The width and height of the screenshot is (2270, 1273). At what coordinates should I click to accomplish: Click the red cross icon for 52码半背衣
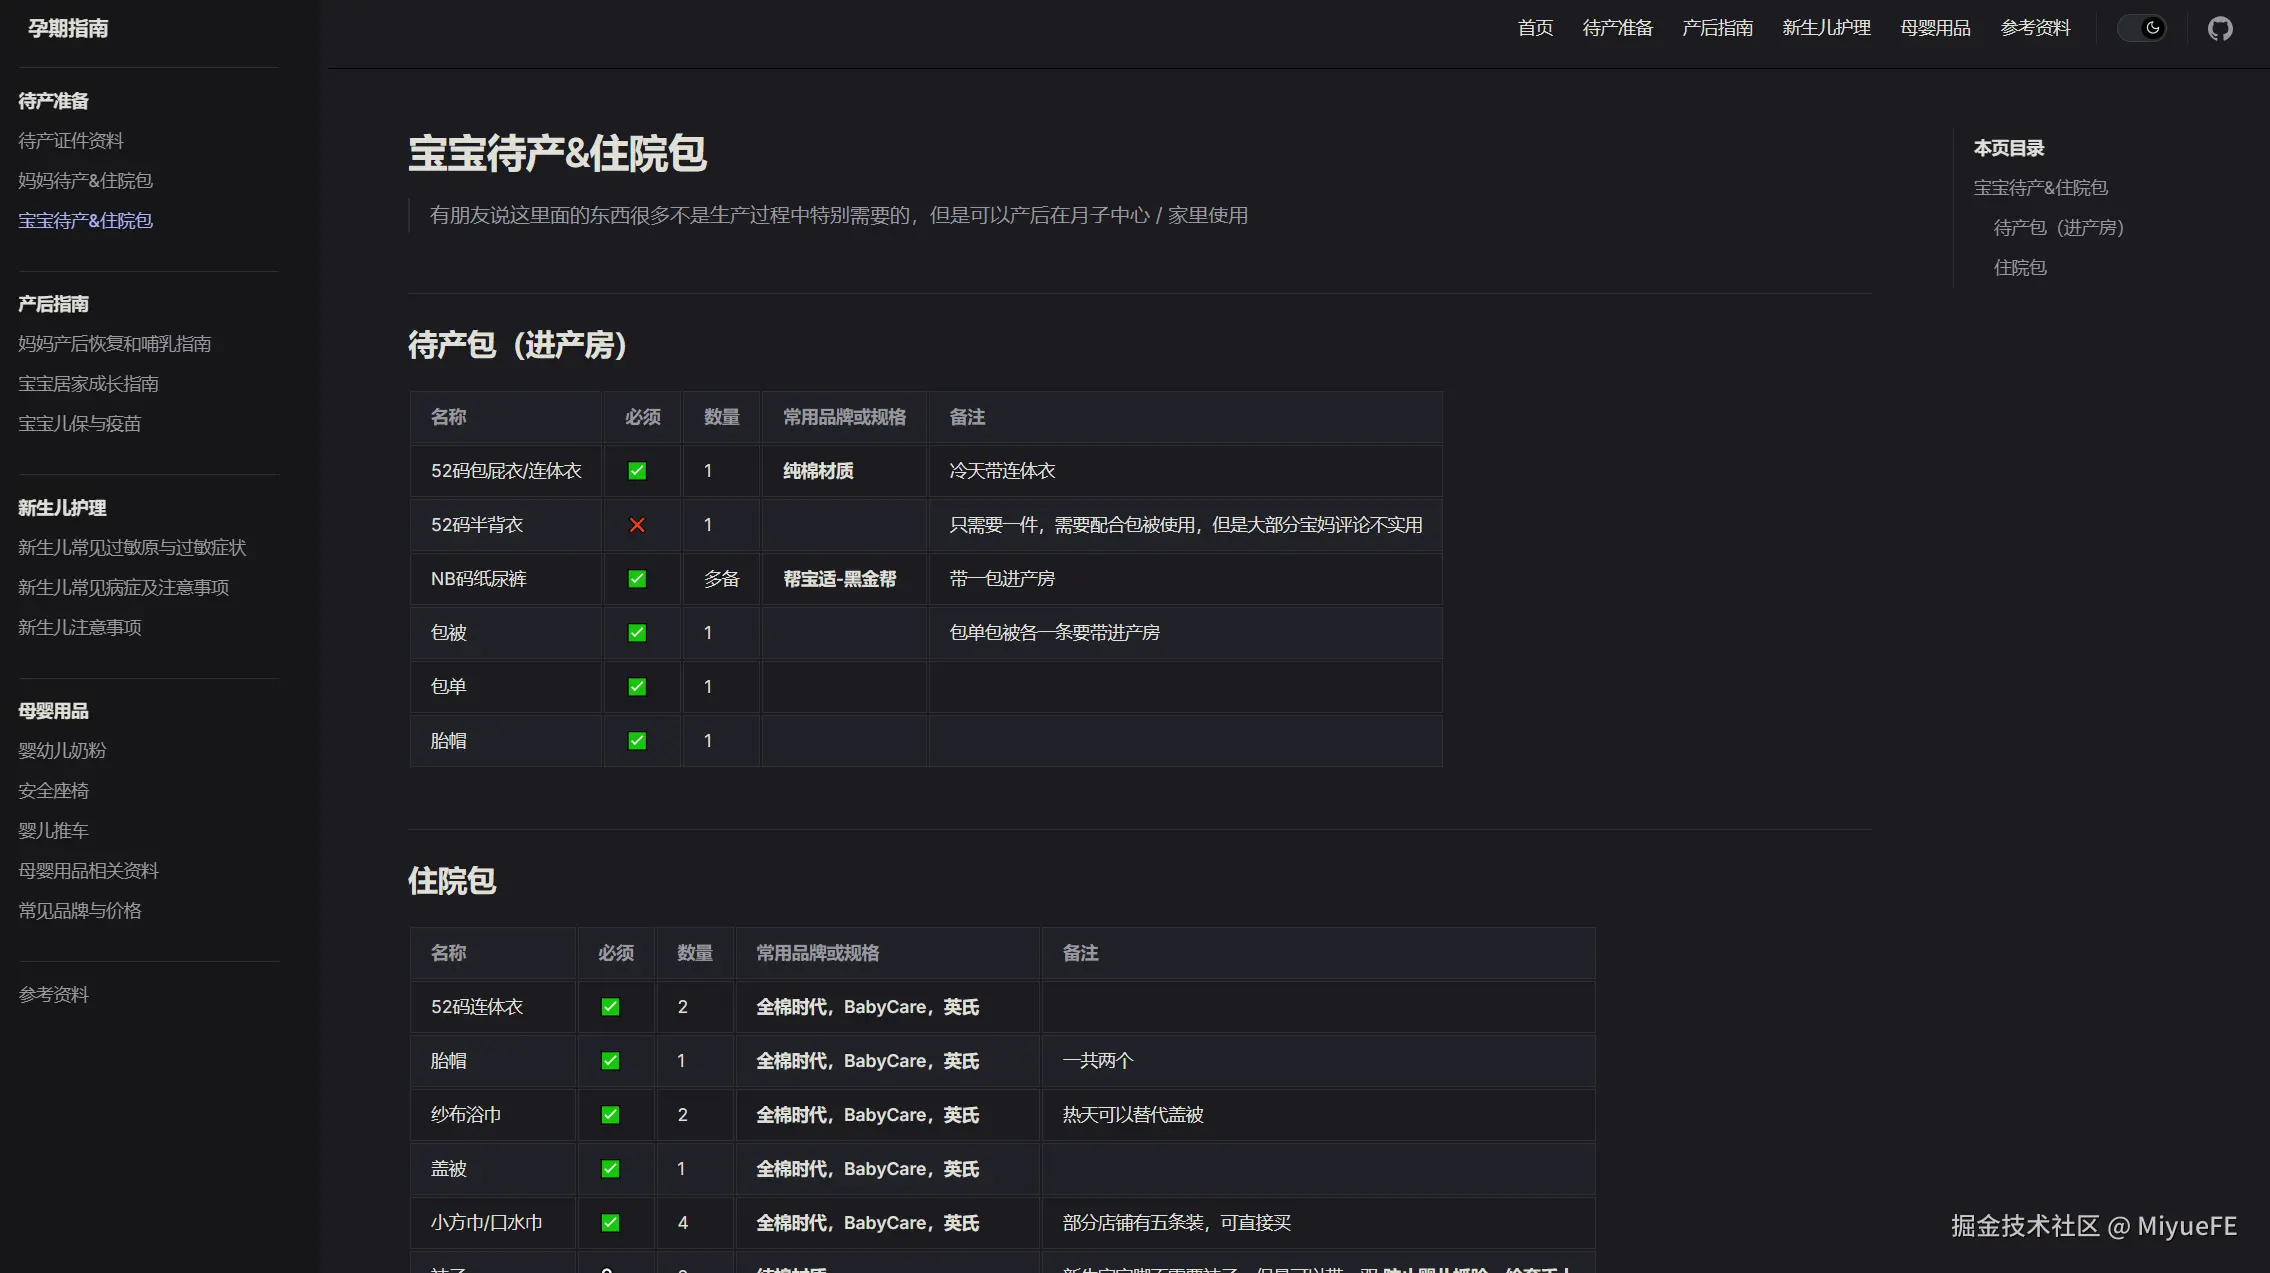(637, 524)
